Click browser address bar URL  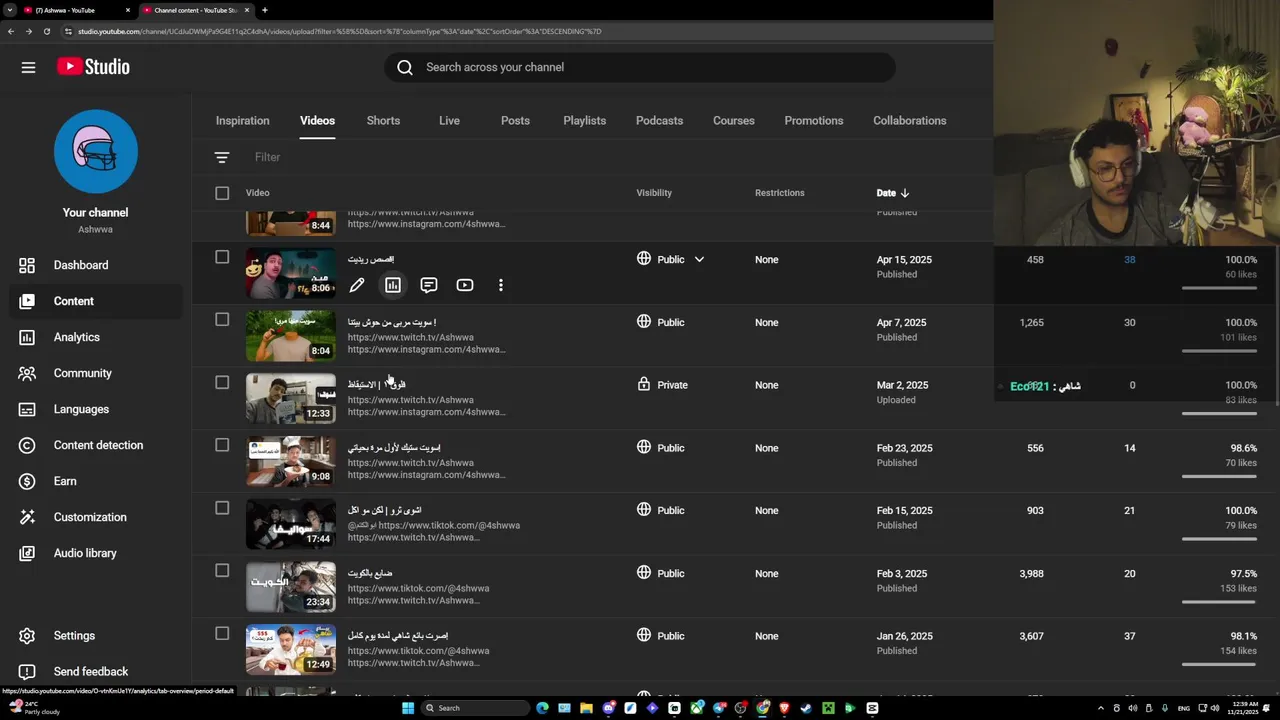pos(340,31)
